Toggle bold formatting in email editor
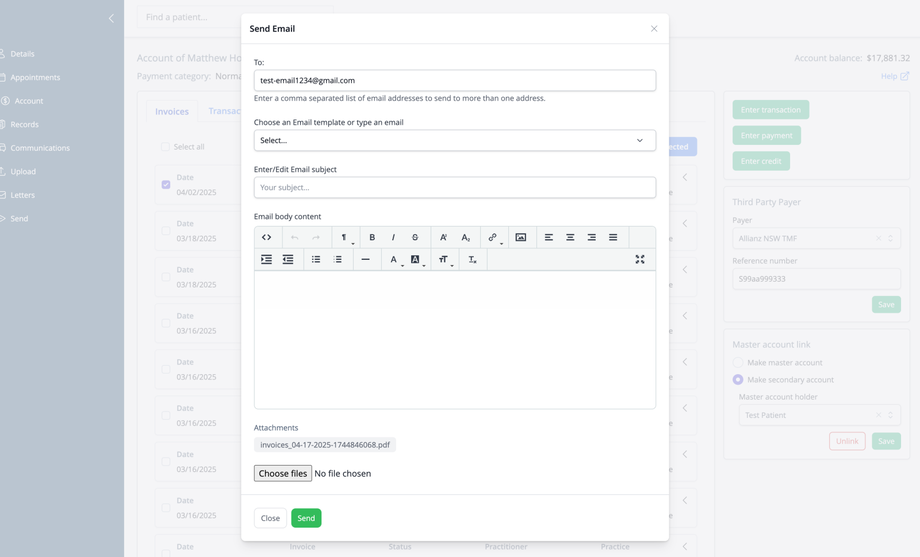Viewport: 920px width, 557px height. pyautogui.click(x=371, y=237)
